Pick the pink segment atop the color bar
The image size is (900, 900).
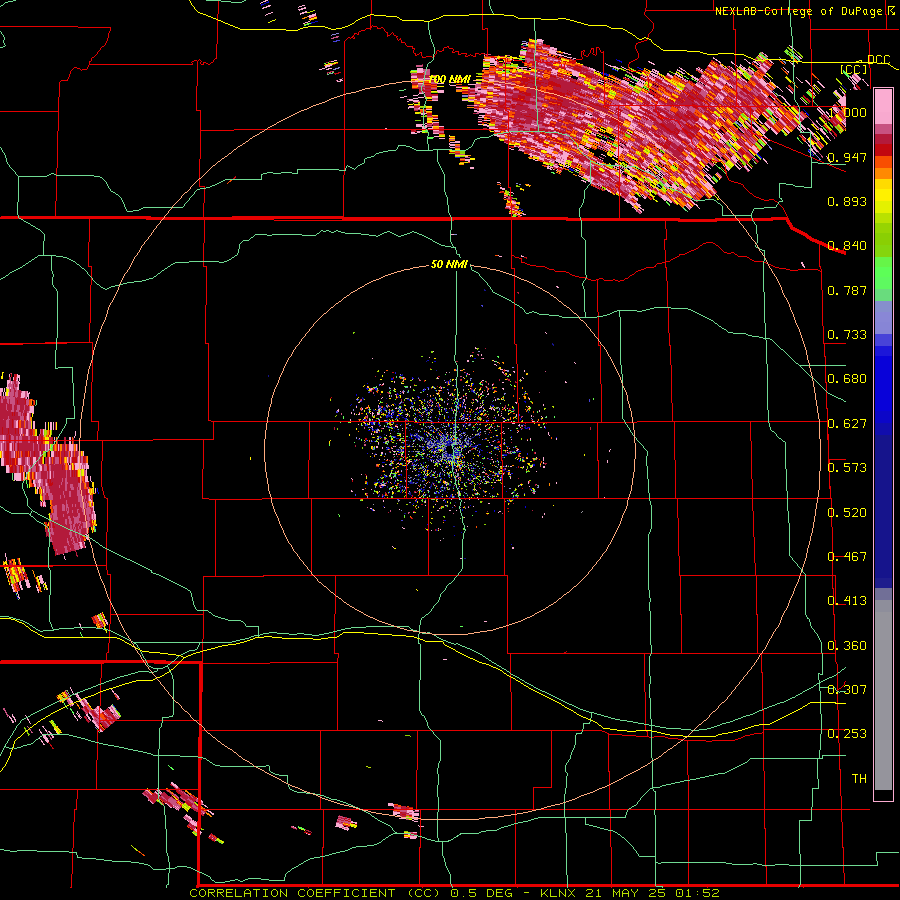[883, 106]
